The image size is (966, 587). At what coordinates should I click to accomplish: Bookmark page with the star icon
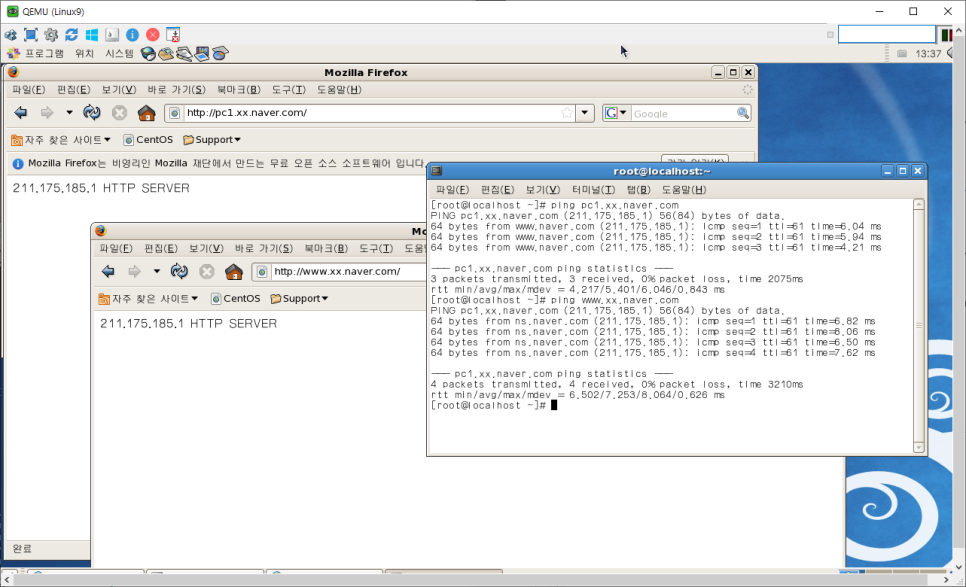point(567,113)
